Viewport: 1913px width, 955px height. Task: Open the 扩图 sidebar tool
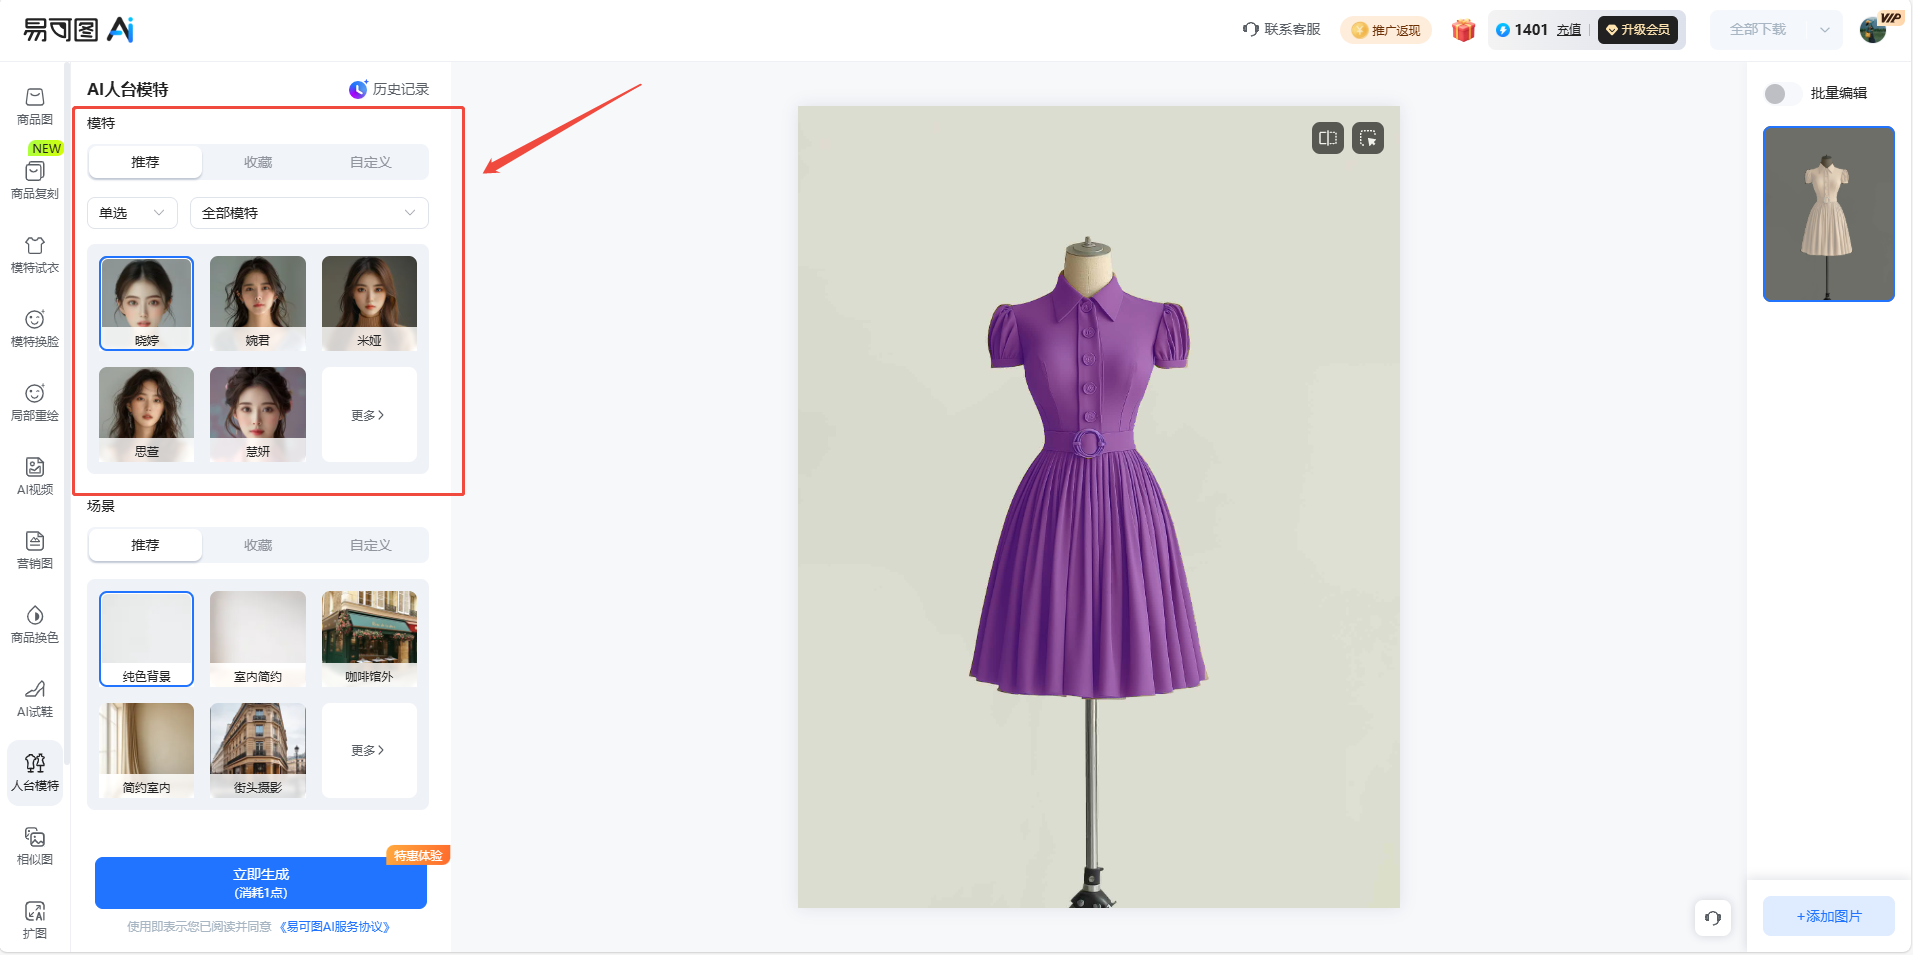point(35,920)
